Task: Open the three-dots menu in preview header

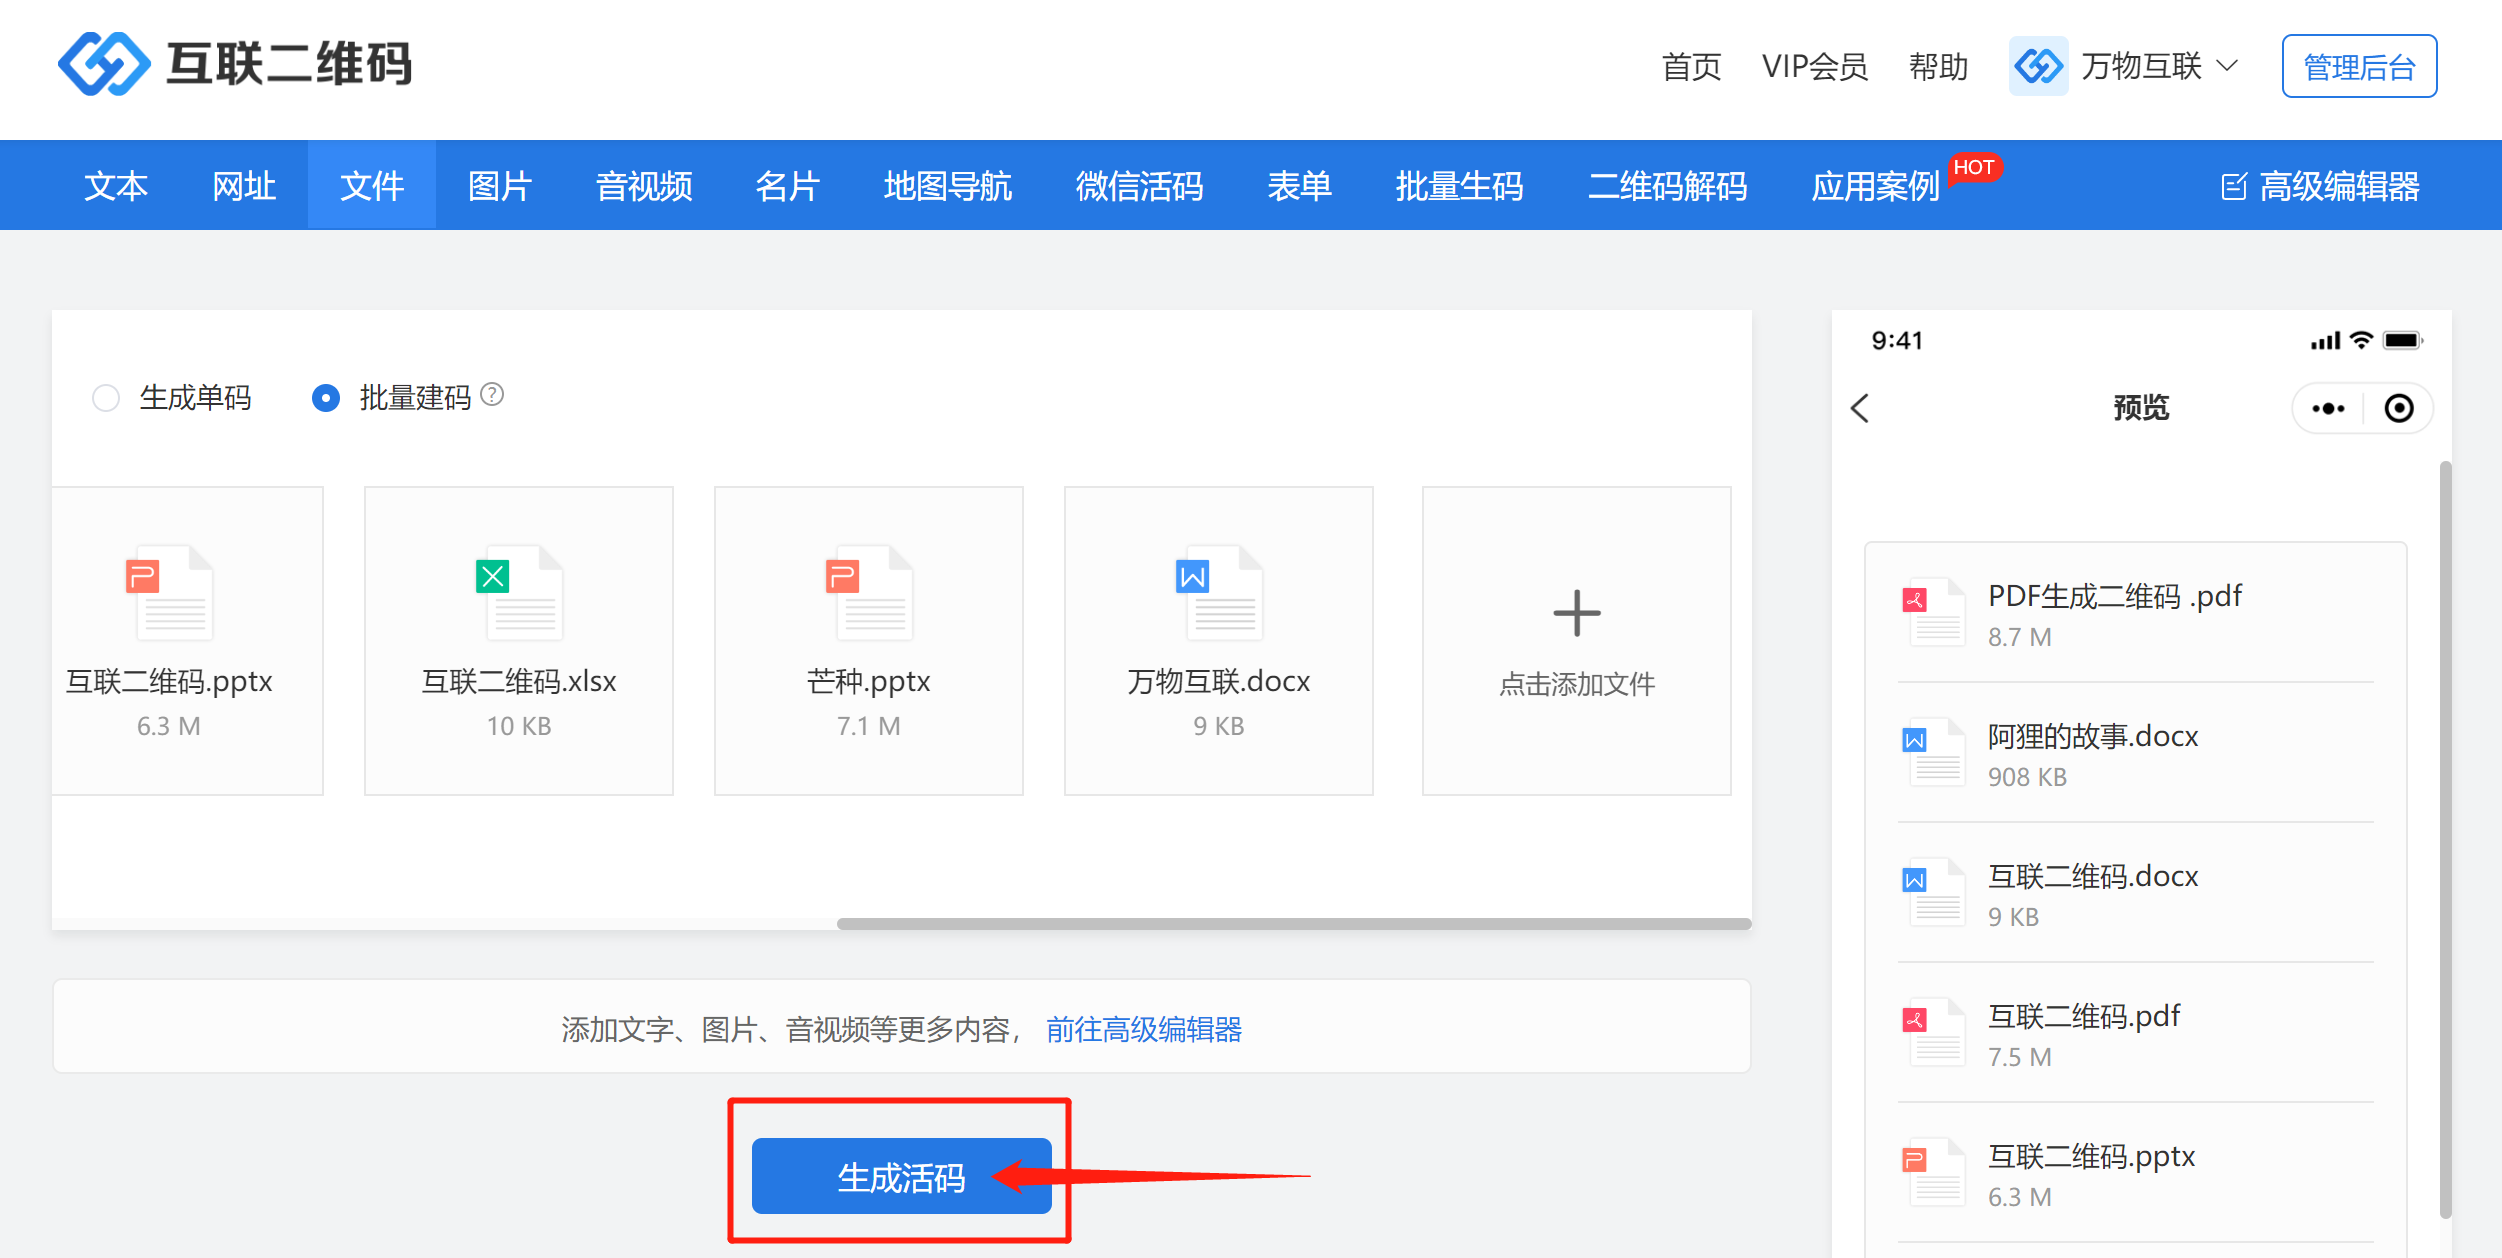Action: [2328, 408]
